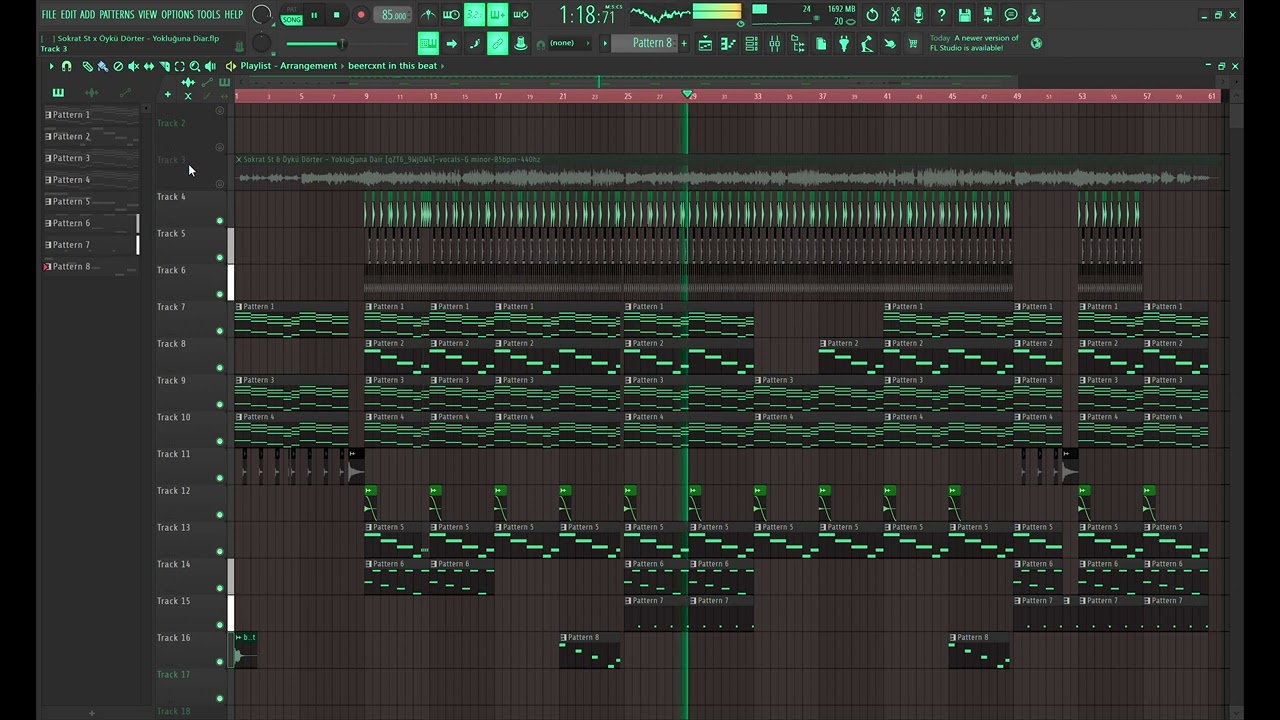Select Pattern 8 in the picker
Screen dimensions: 1280x720
pyautogui.click(x=91, y=266)
